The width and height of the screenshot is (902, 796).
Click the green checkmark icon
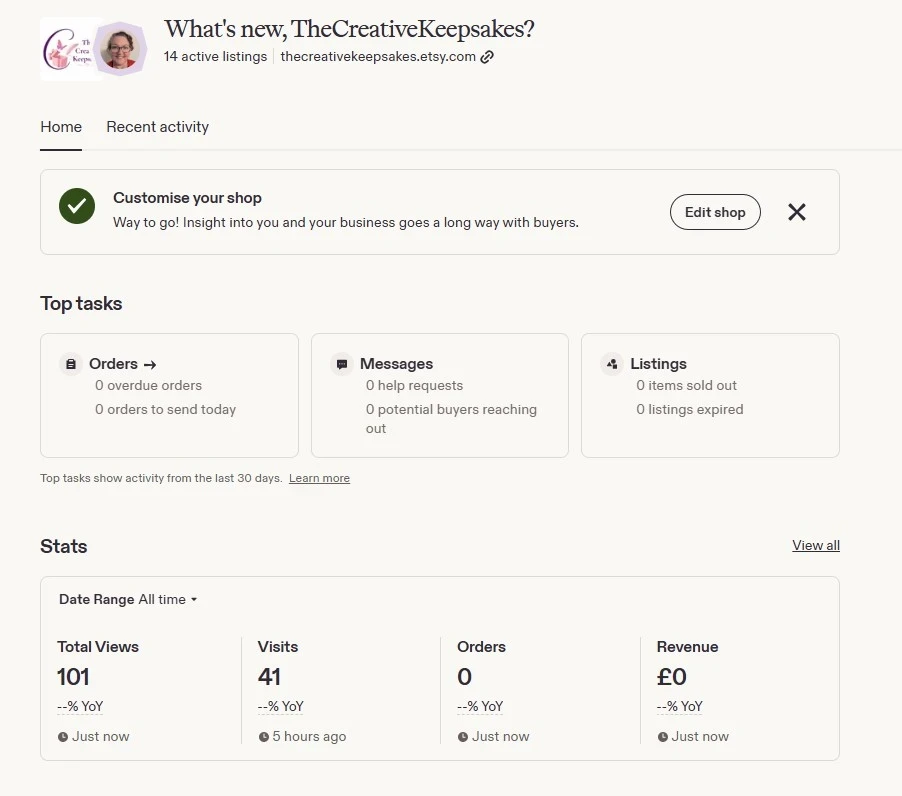(x=77, y=206)
